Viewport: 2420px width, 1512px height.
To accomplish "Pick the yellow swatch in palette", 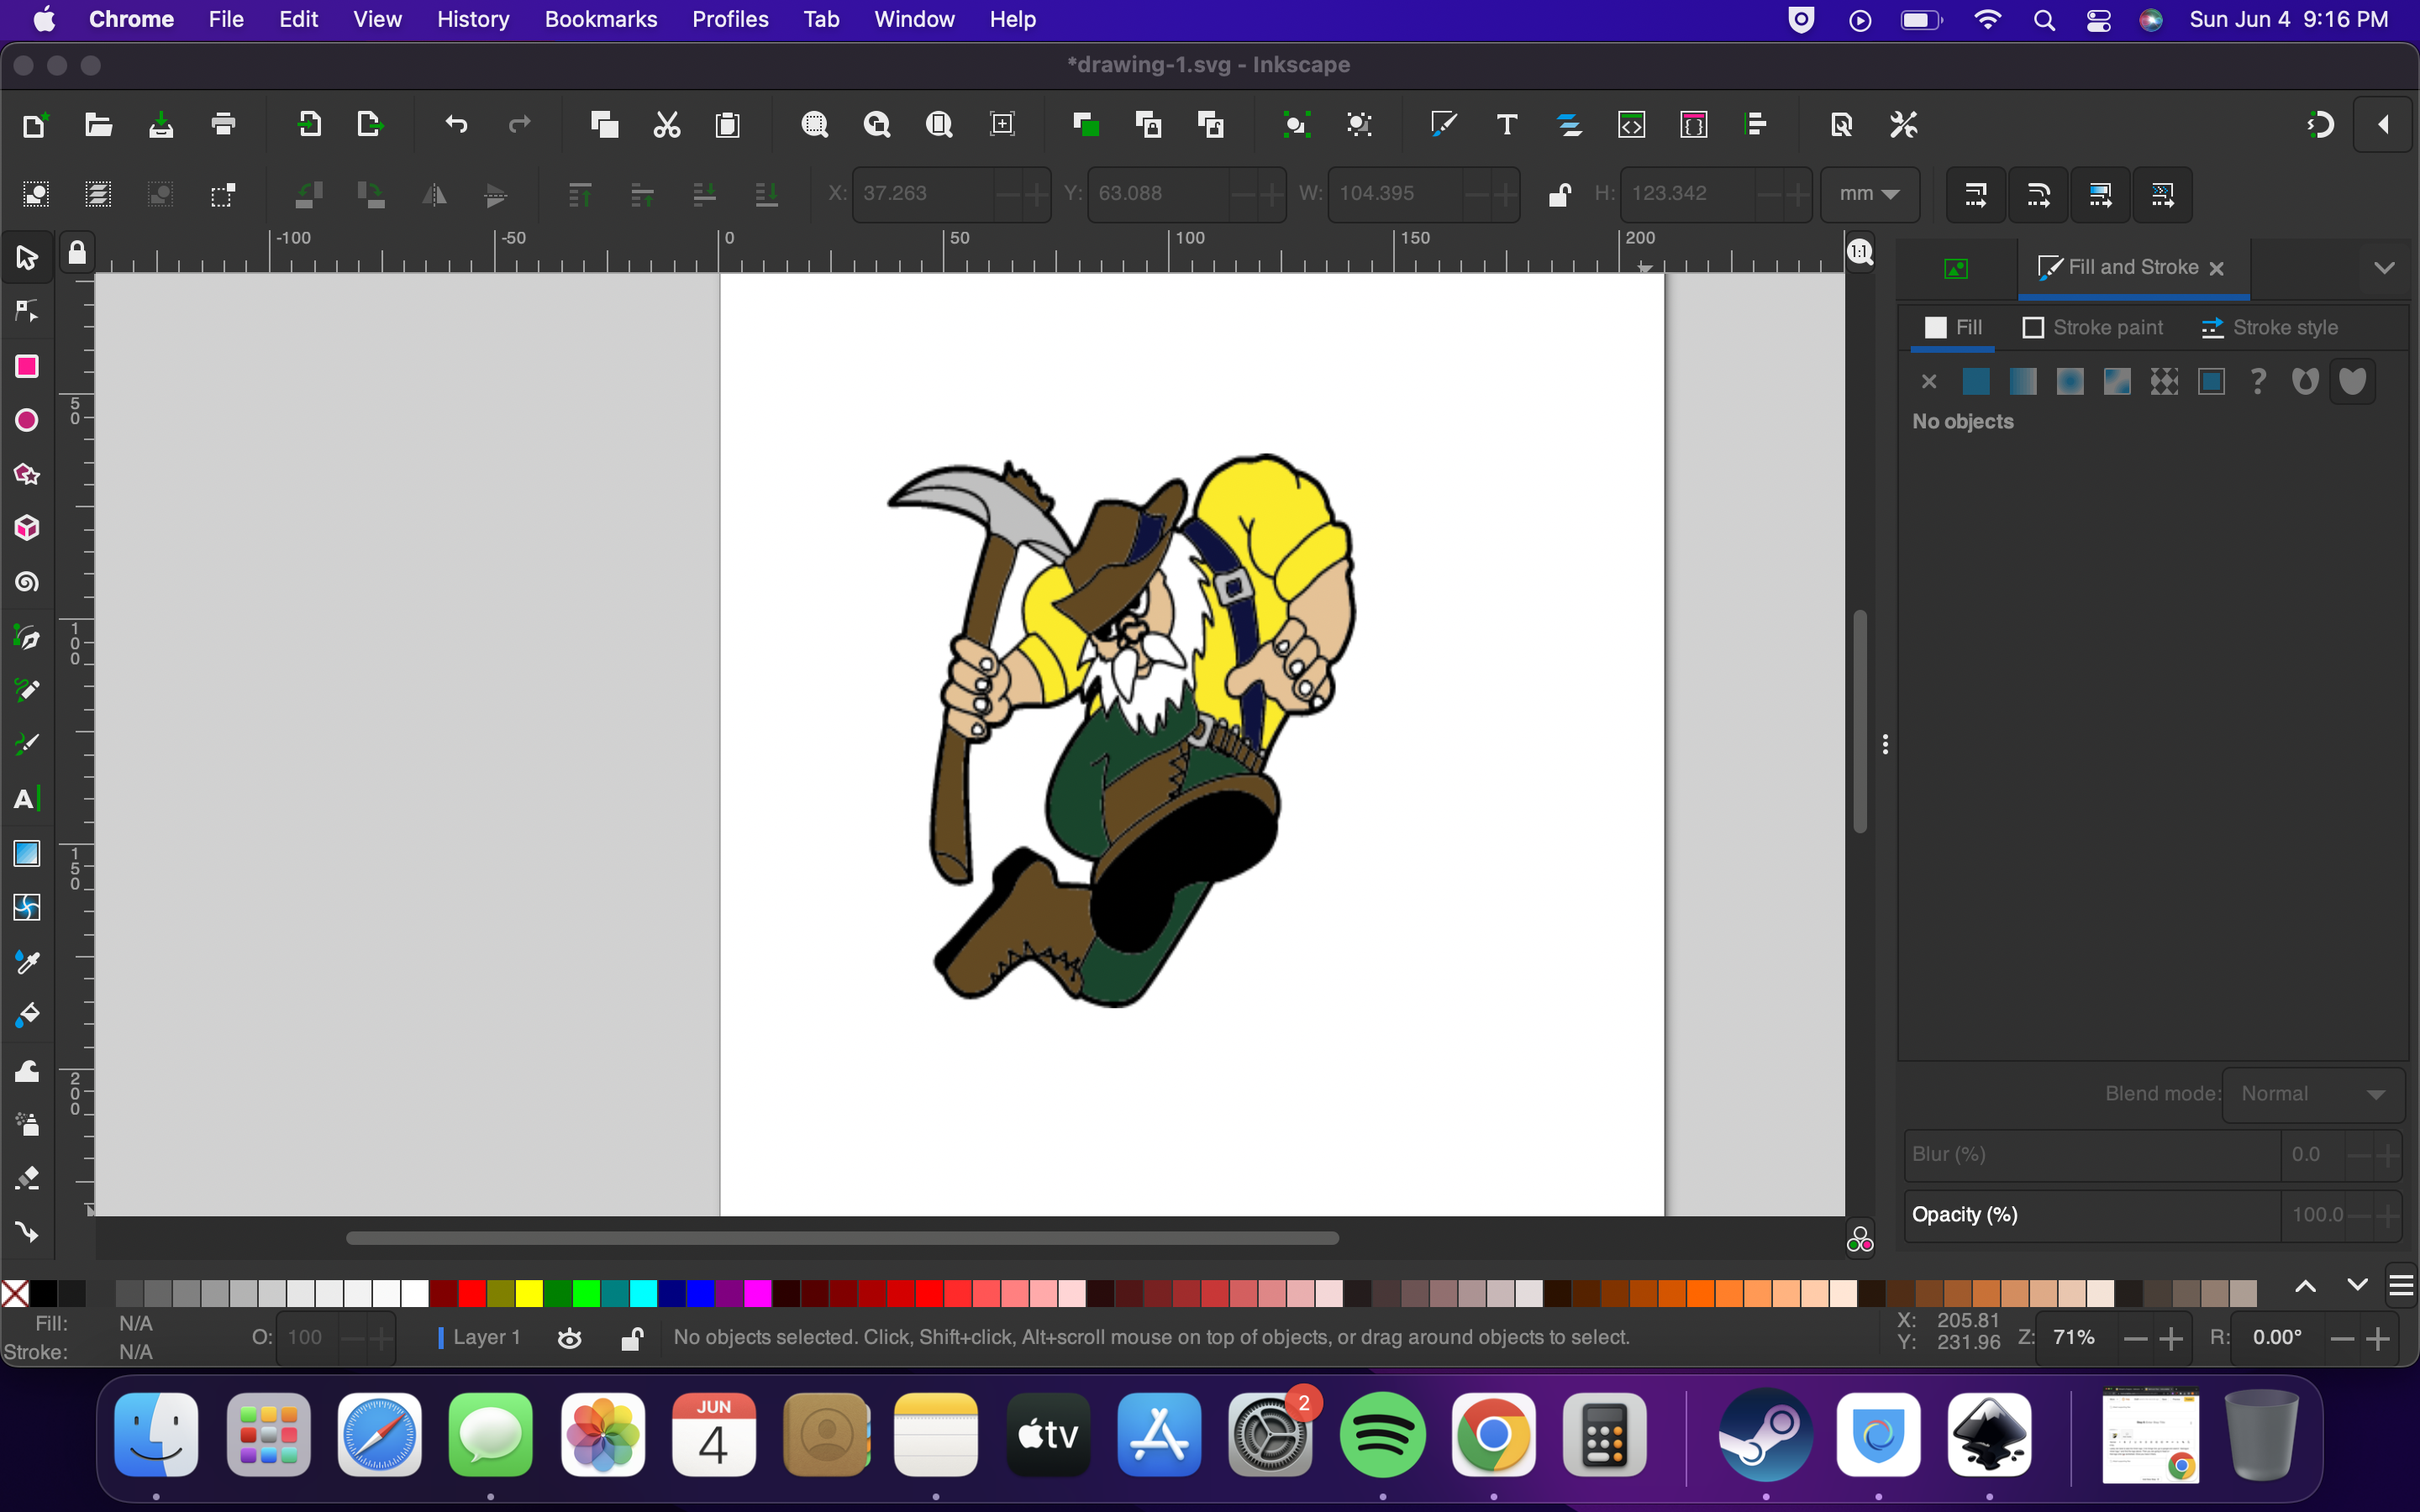I will [x=529, y=1293].
